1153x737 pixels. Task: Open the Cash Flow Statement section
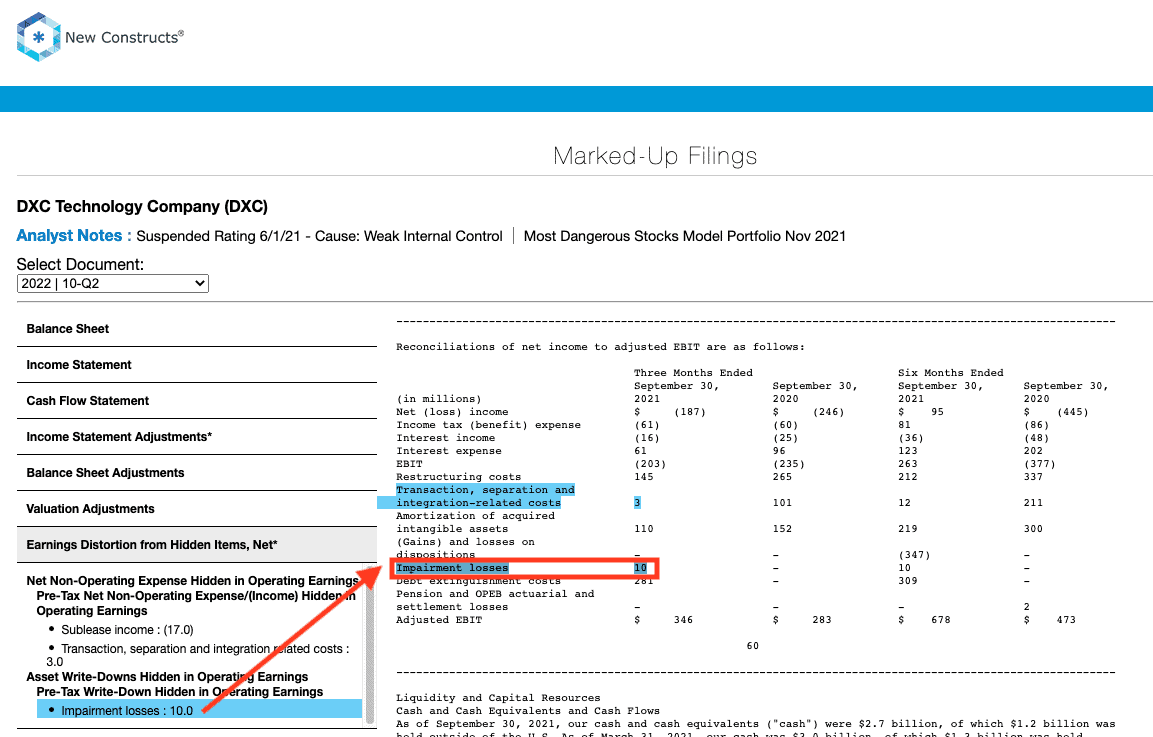[196, 401]
